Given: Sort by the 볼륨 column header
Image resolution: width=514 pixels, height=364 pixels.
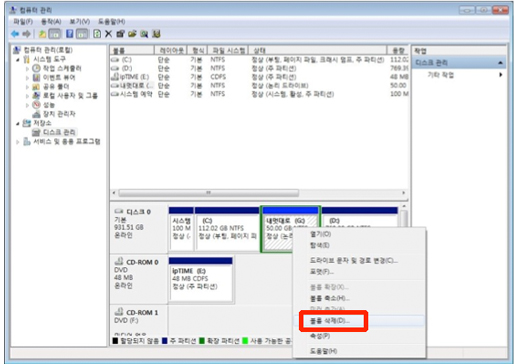Looking at the screenshot, I should click(x=132, y=50).
